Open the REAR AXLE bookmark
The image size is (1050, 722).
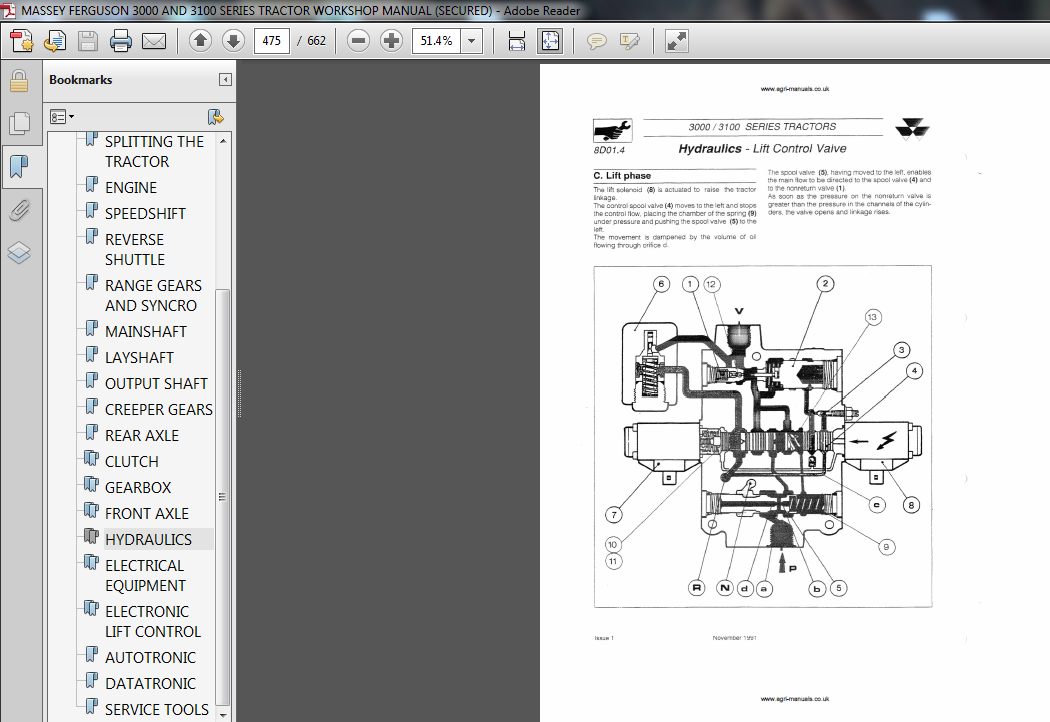141,435
